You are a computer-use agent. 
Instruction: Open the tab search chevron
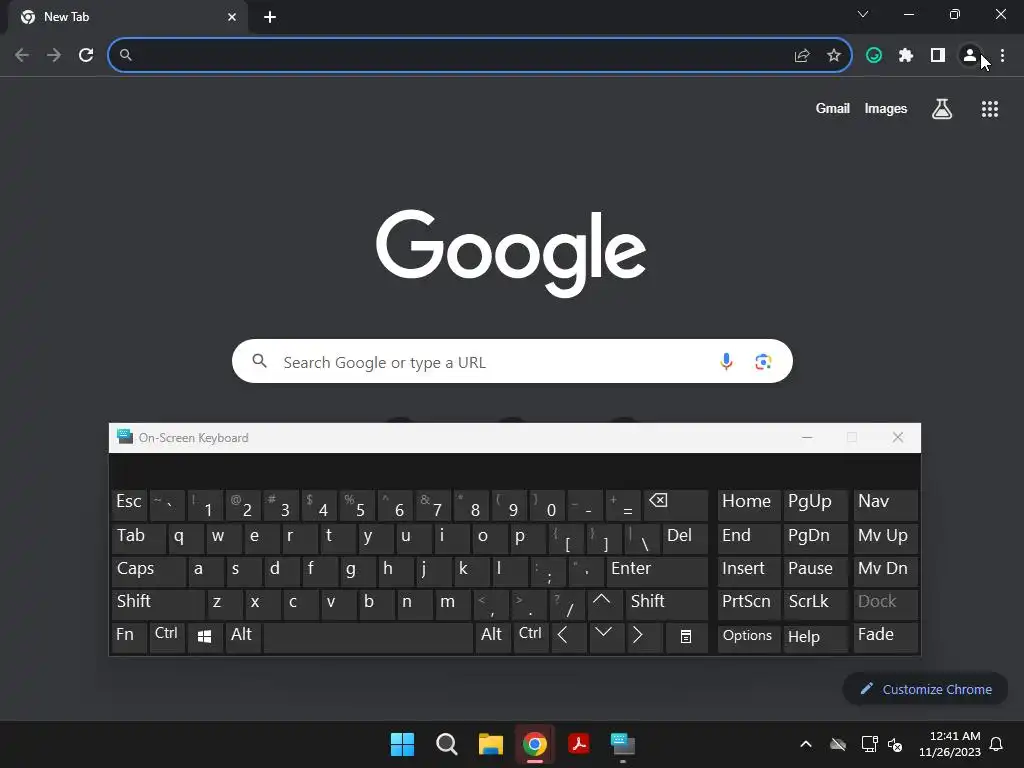click(863, 14)
